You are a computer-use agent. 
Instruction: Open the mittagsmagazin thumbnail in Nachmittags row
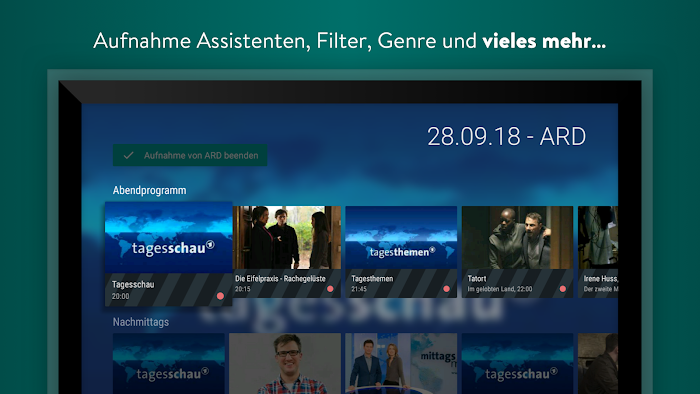point(401,364)
